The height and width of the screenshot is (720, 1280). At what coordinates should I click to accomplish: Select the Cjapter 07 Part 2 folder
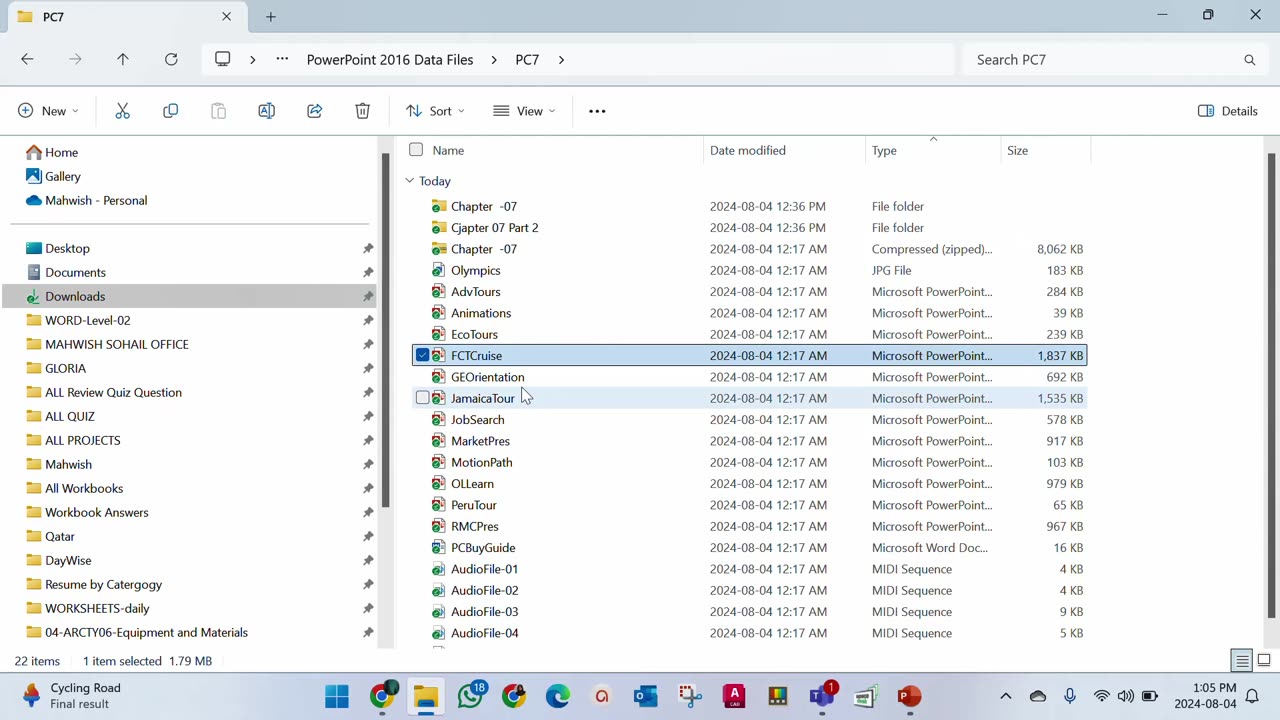click(x=495, y=228)
